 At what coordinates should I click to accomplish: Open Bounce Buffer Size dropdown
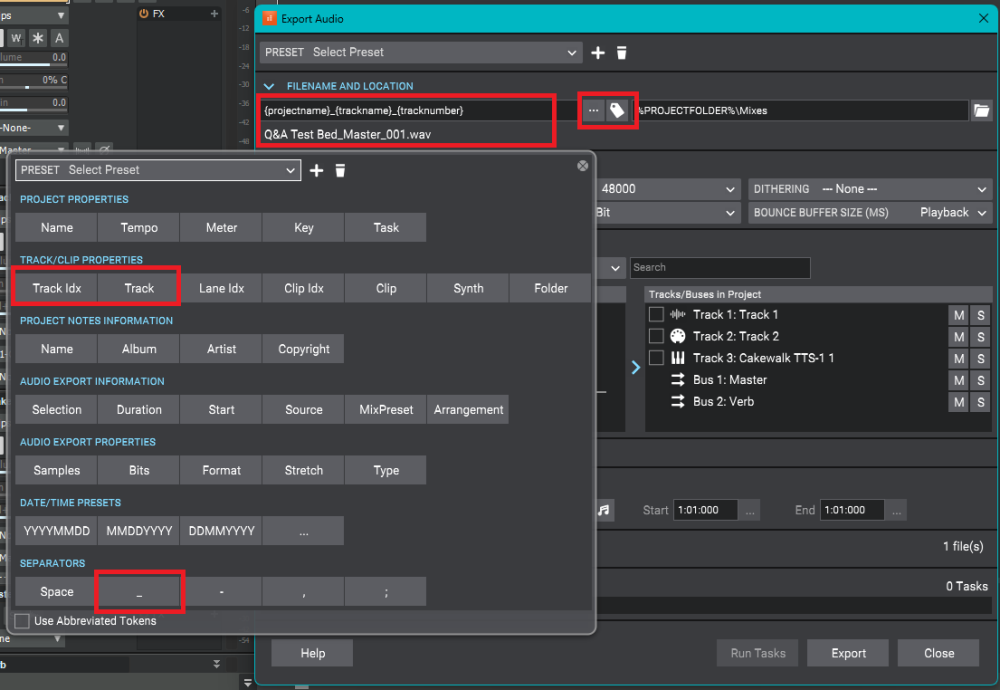[870, 212]
